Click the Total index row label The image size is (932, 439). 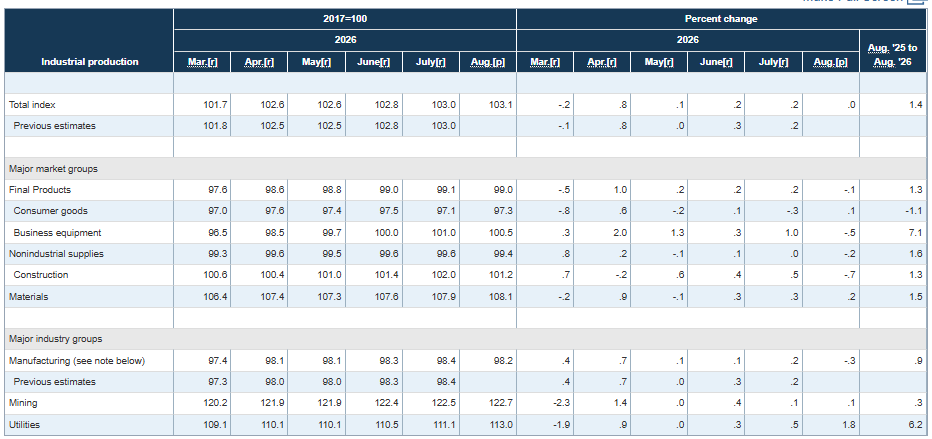pos(32,105)
